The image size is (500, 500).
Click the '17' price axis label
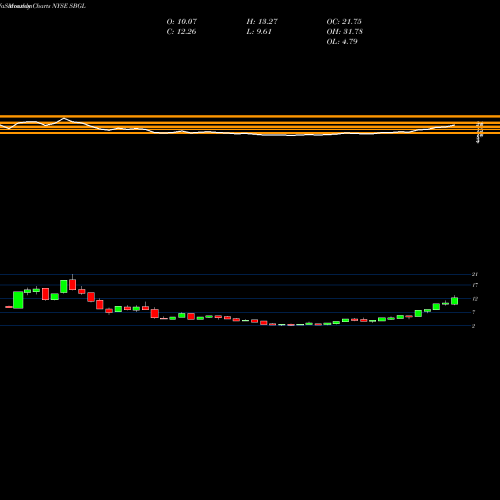pos(475,285)
